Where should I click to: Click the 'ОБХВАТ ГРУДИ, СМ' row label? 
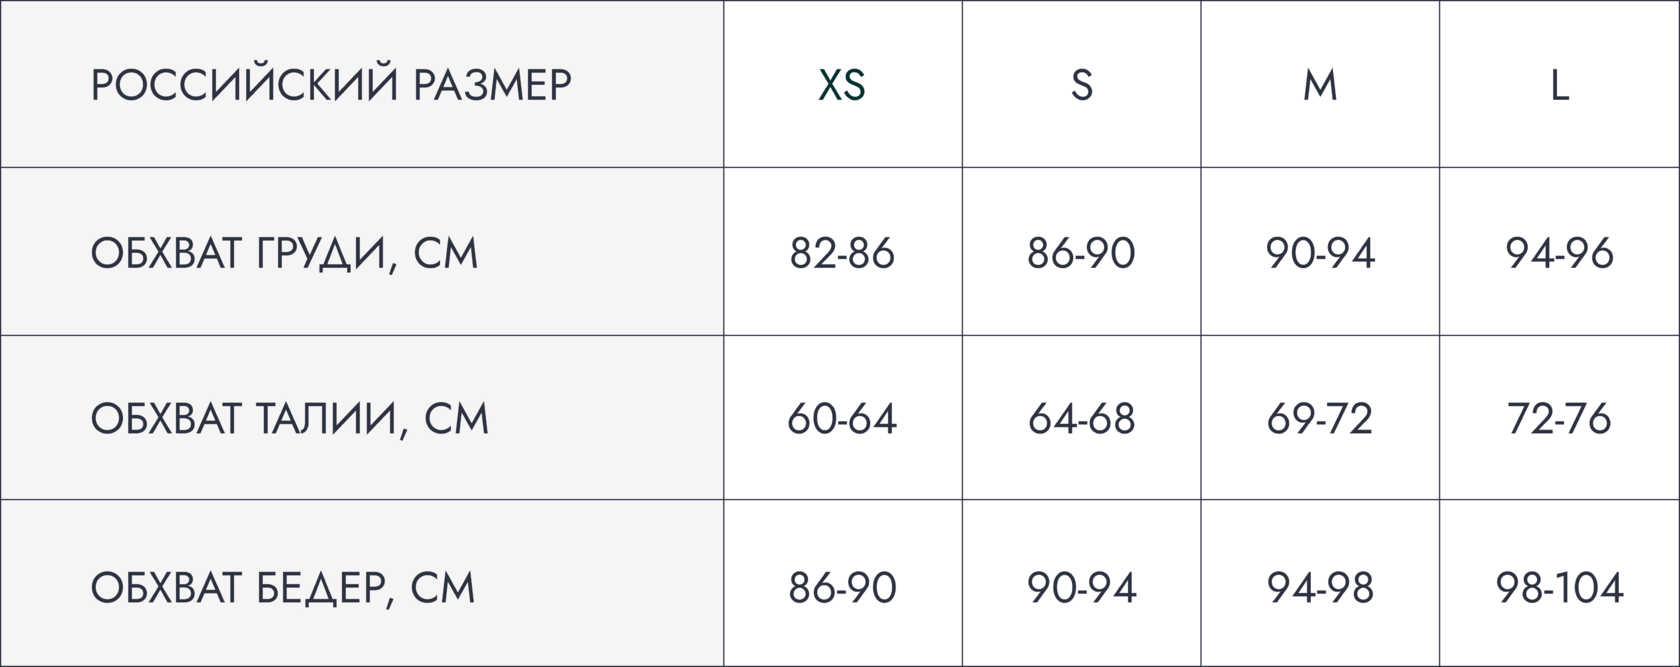285,254
